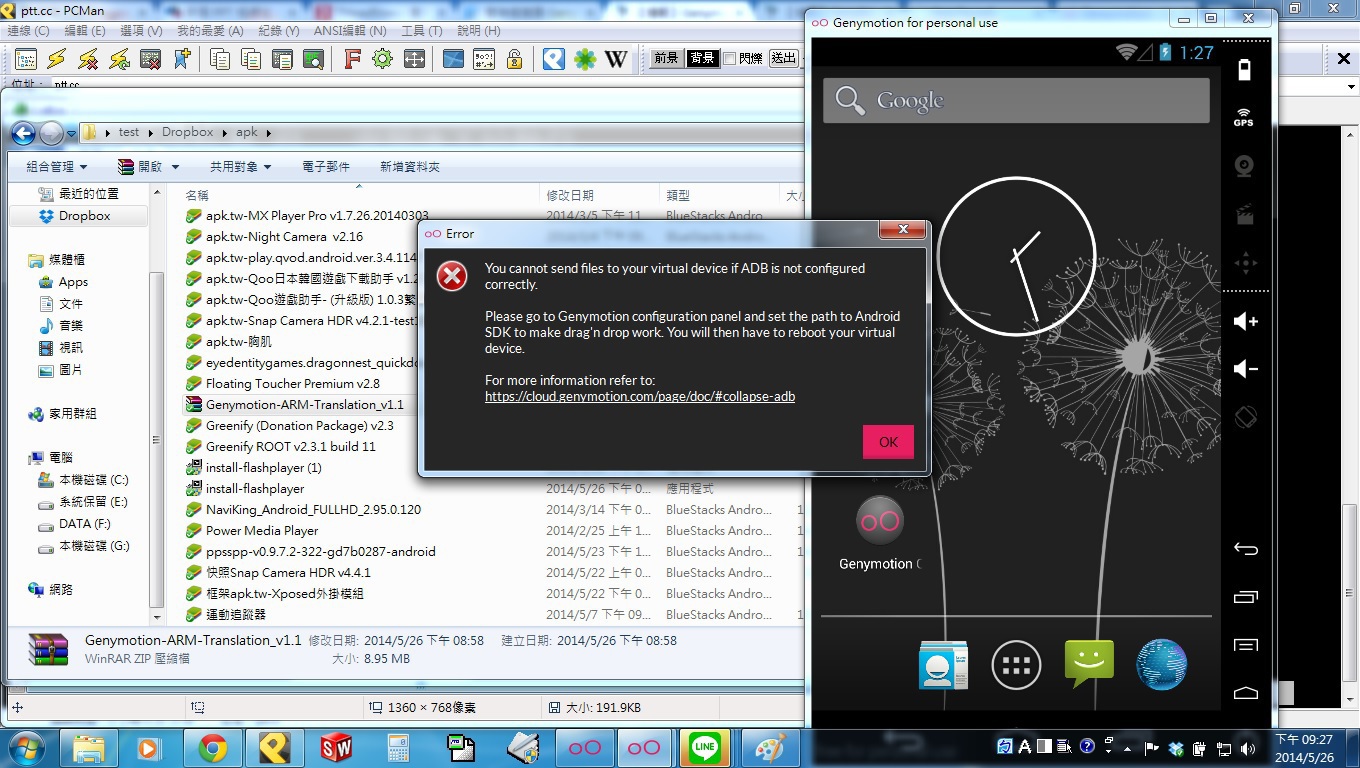This screenshot has height=768, width=1360.
Task: Select 背景 background color swatch
Action: (702, 58)
